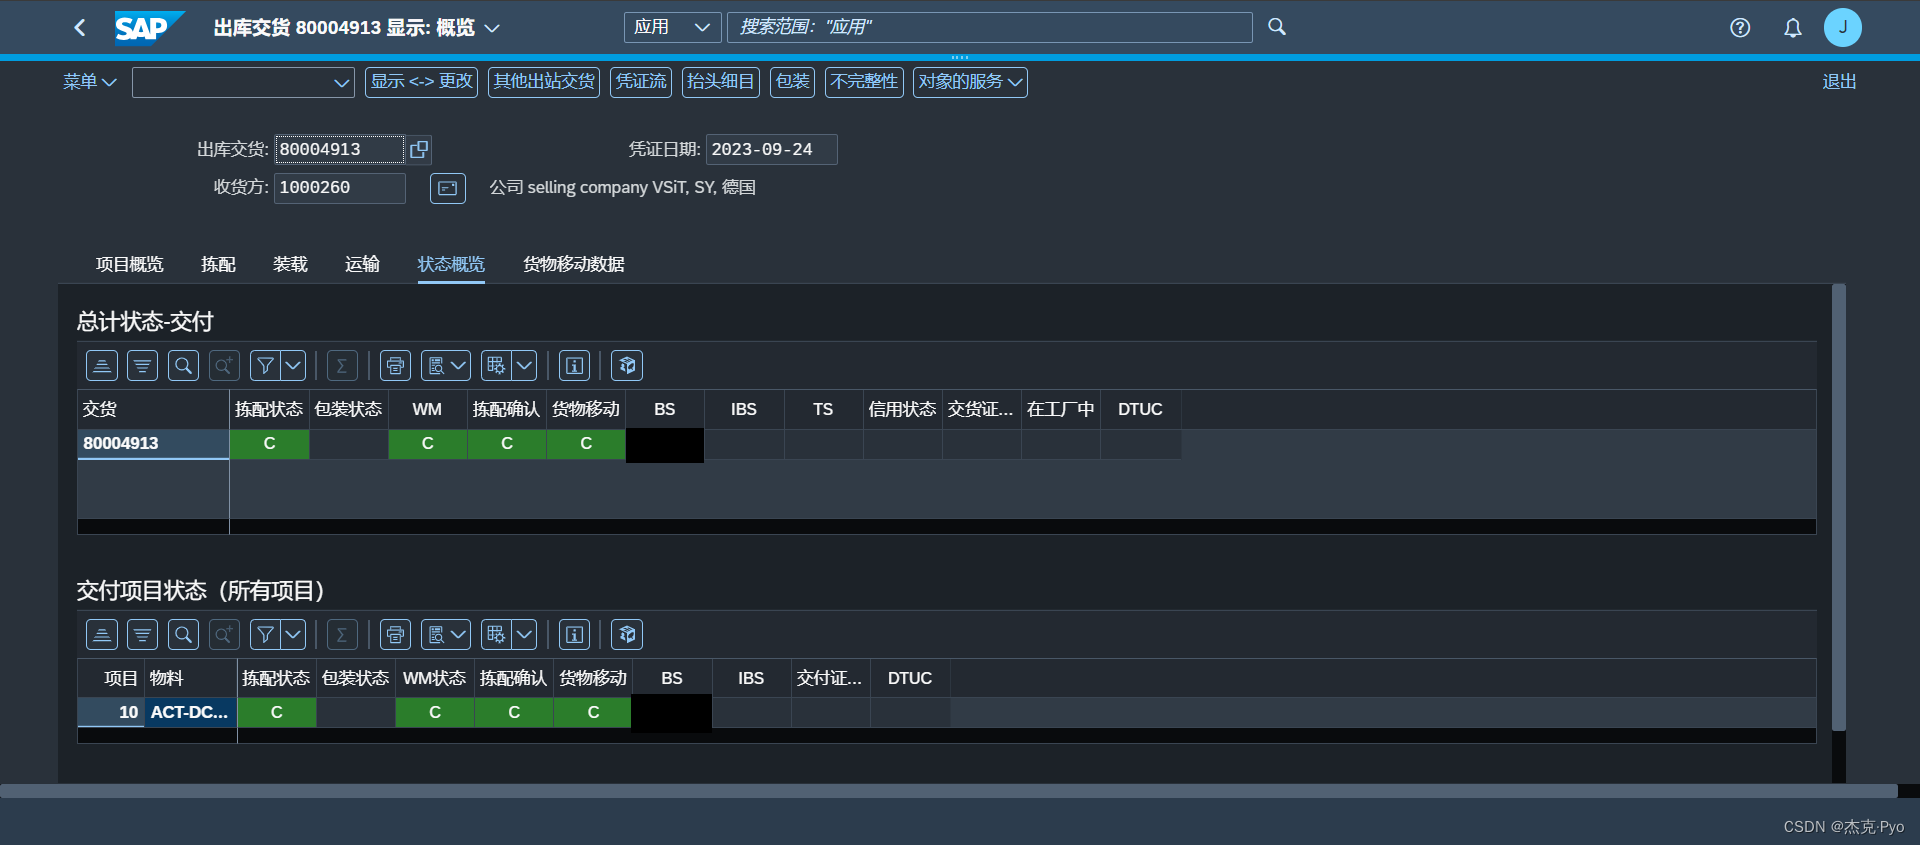Views icon in 总计状态-交付 toolbar
The width and height of the screenshot is (1920, 845).
[x=436, y=366]
